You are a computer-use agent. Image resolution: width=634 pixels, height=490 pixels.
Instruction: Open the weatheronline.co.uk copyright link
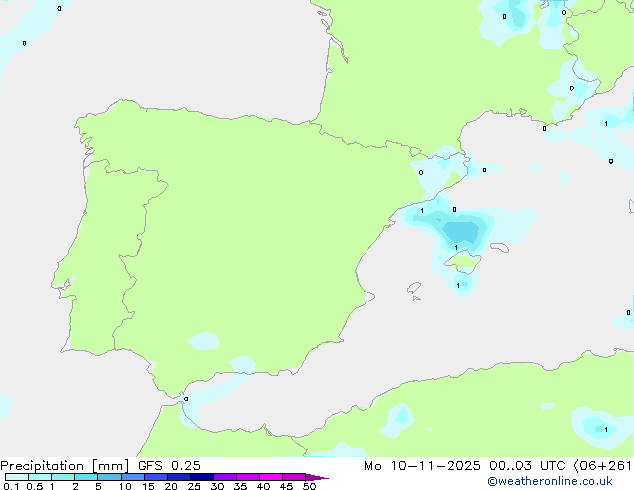point(550,481)
